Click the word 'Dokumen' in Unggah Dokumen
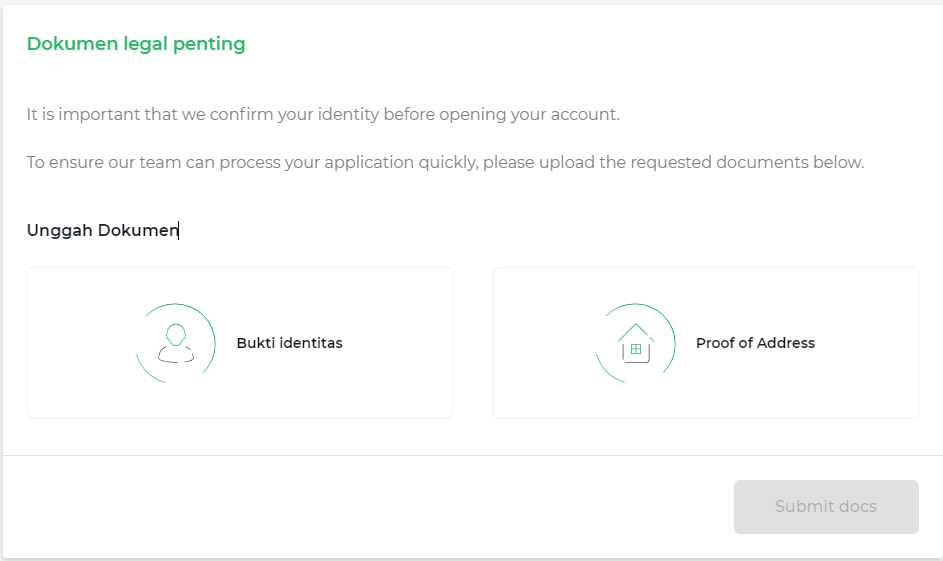 point(138,230)
